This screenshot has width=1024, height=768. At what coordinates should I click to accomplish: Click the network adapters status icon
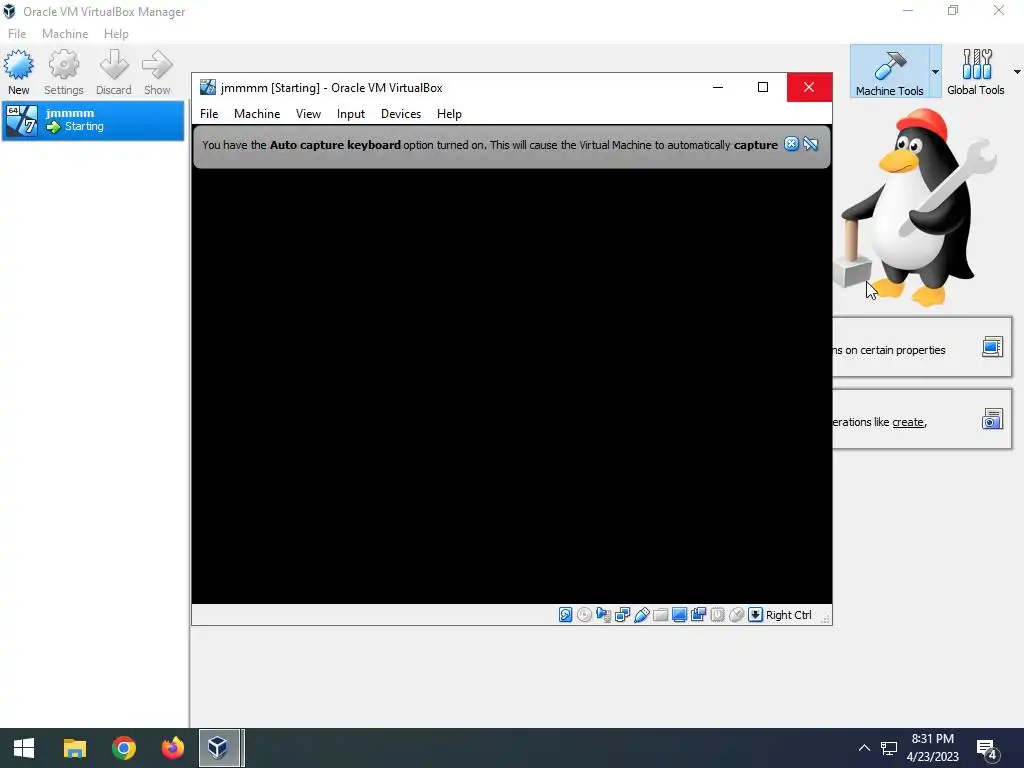click(x=622, y=615)
